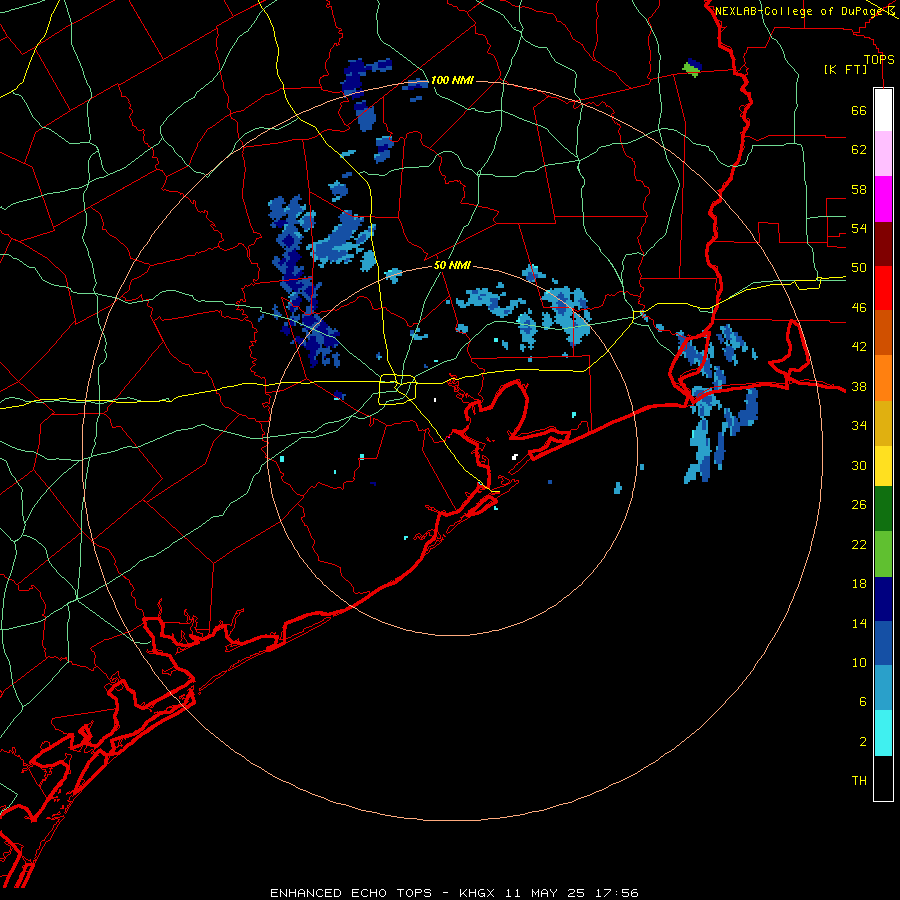The image size is (900, 900).
Task: Click the '22' legend value
Action: tap(859, 545)
